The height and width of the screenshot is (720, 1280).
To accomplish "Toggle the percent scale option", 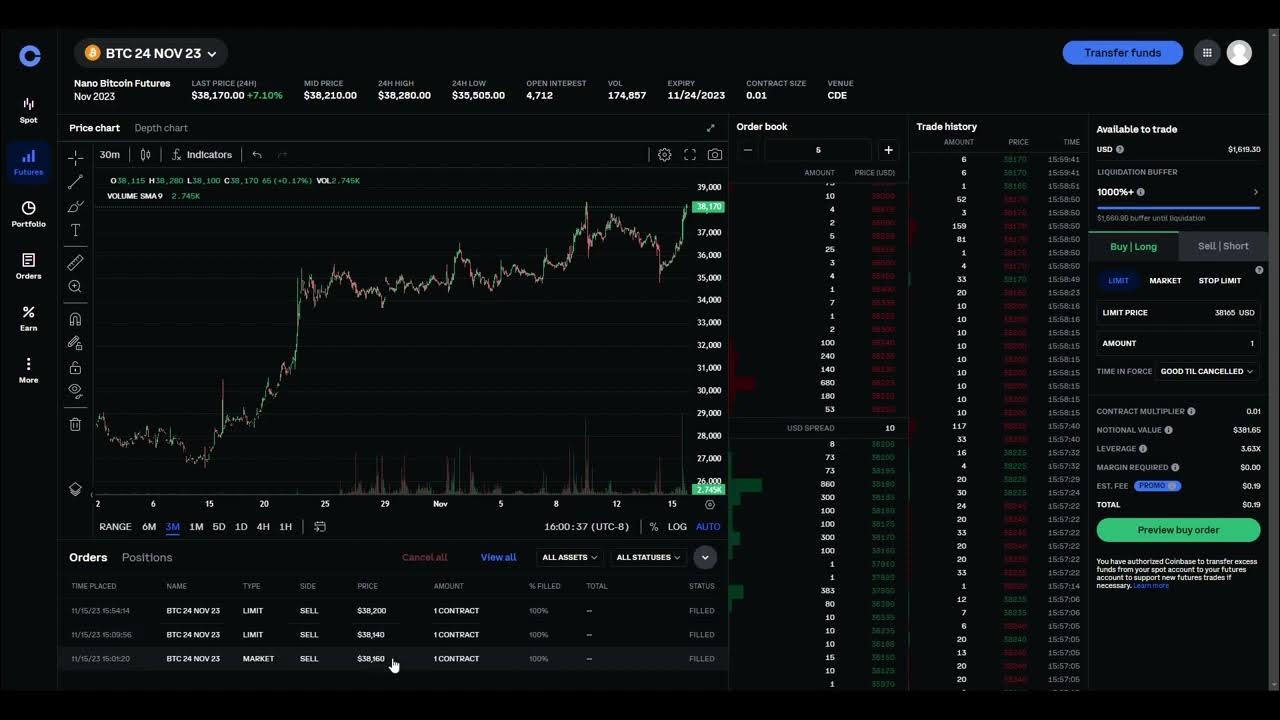I will click(x=654, y=526).
